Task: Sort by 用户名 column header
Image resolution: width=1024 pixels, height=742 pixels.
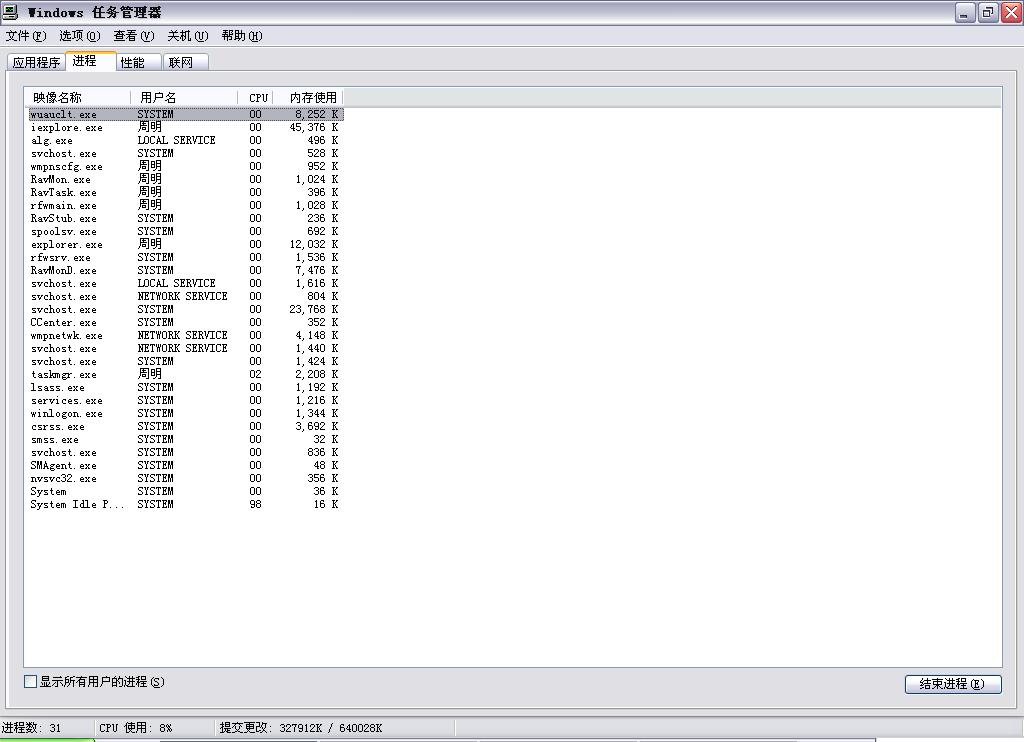Action: (x=184, y=97)
